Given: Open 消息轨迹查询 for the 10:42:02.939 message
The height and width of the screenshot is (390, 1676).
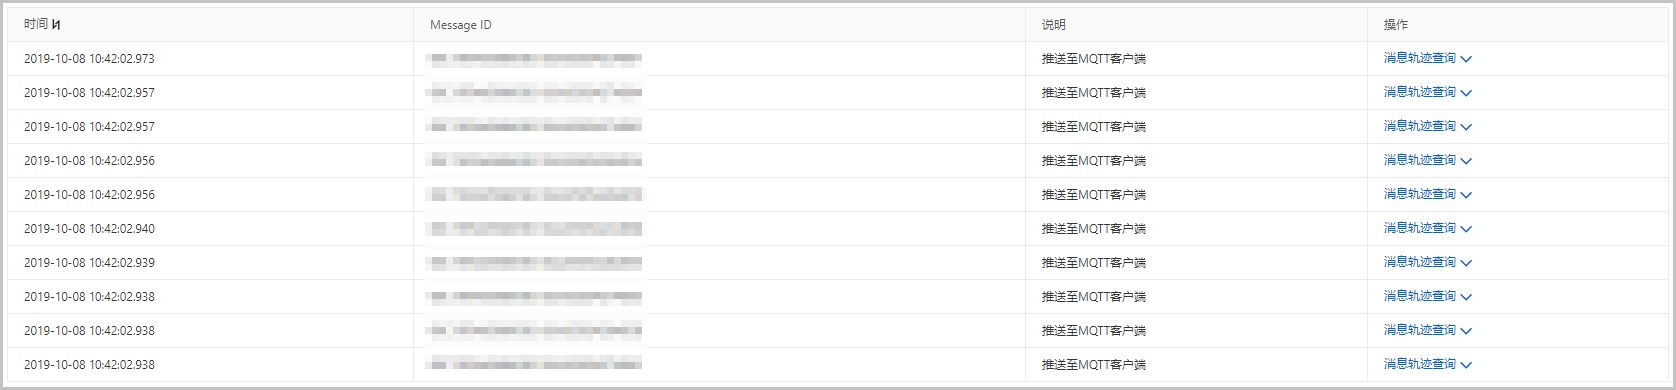Looking at the screenshot, I should point(1419,262).
